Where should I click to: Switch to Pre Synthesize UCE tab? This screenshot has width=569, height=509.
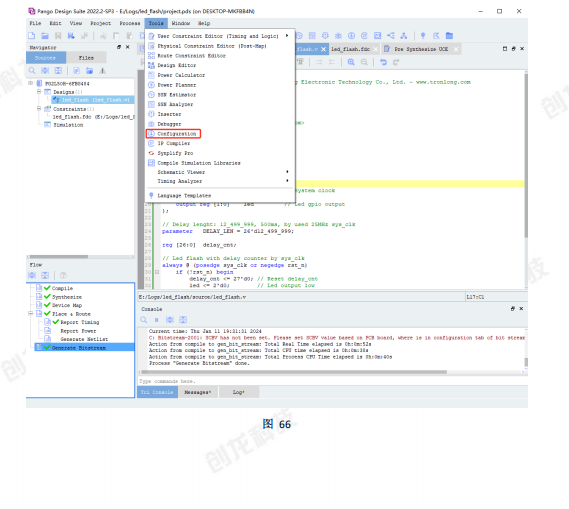(421, 49)
